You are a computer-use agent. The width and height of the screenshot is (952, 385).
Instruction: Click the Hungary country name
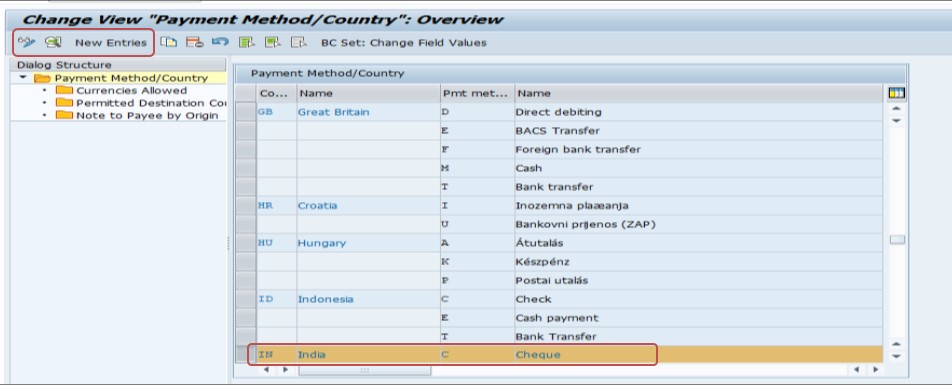tap(322, 243)
